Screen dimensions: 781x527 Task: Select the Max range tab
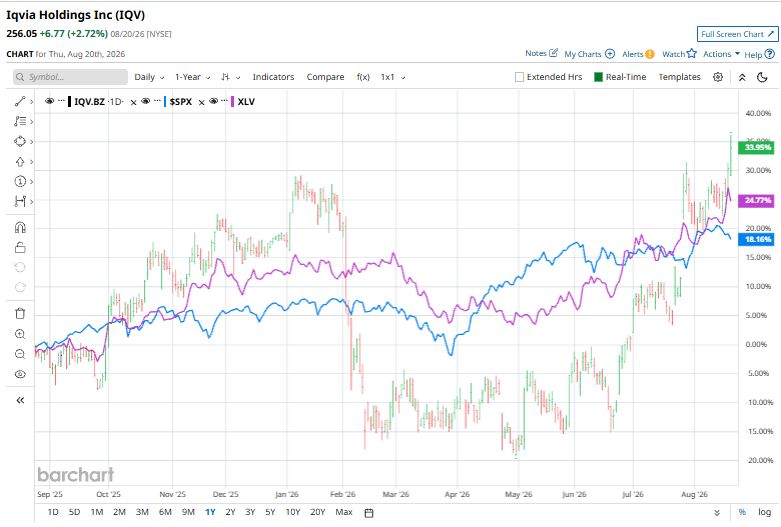(x=344, y=512)
